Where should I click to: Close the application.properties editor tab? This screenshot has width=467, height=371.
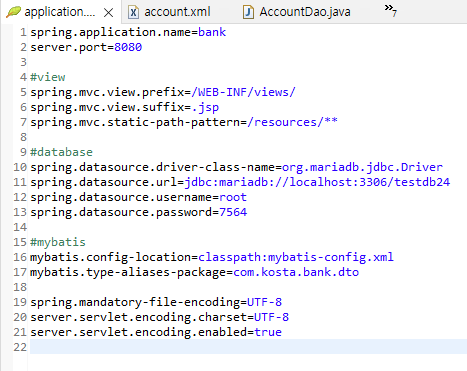click(108, 13)
